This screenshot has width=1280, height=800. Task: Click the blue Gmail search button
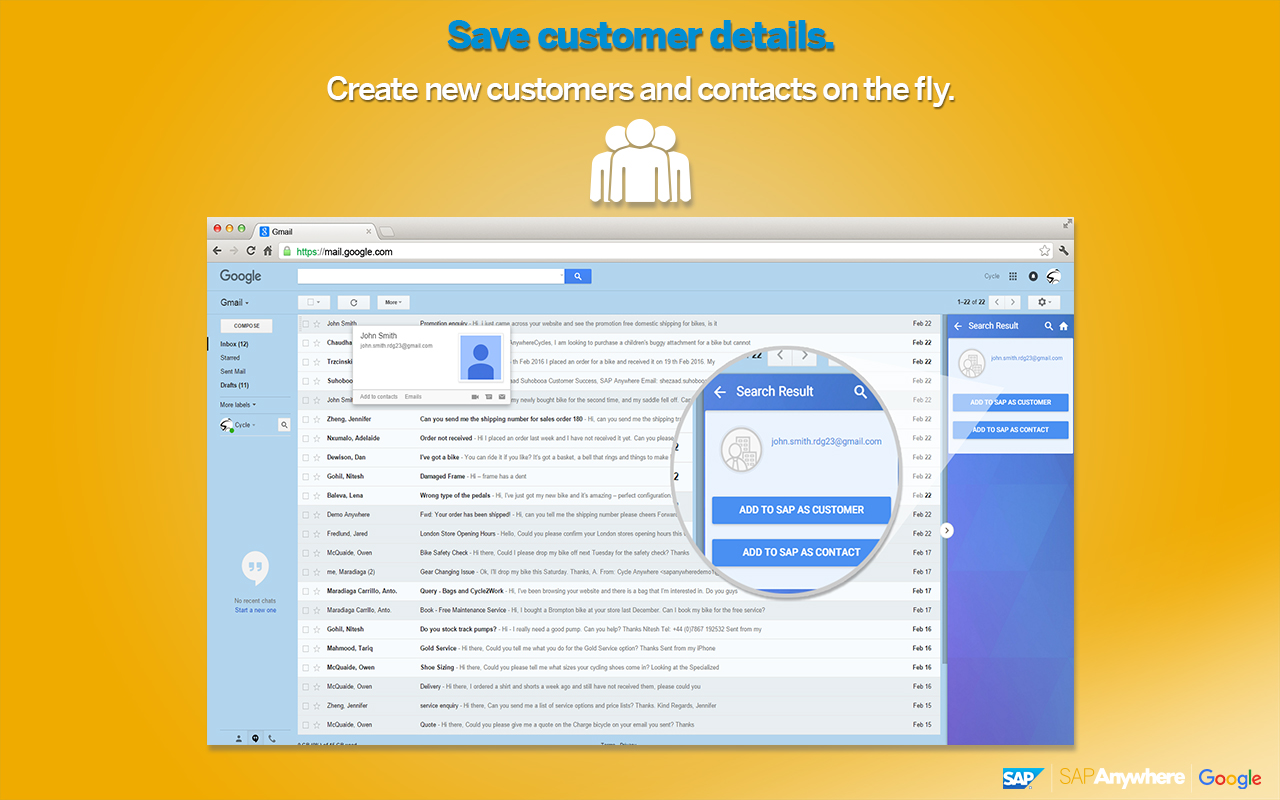578,276
